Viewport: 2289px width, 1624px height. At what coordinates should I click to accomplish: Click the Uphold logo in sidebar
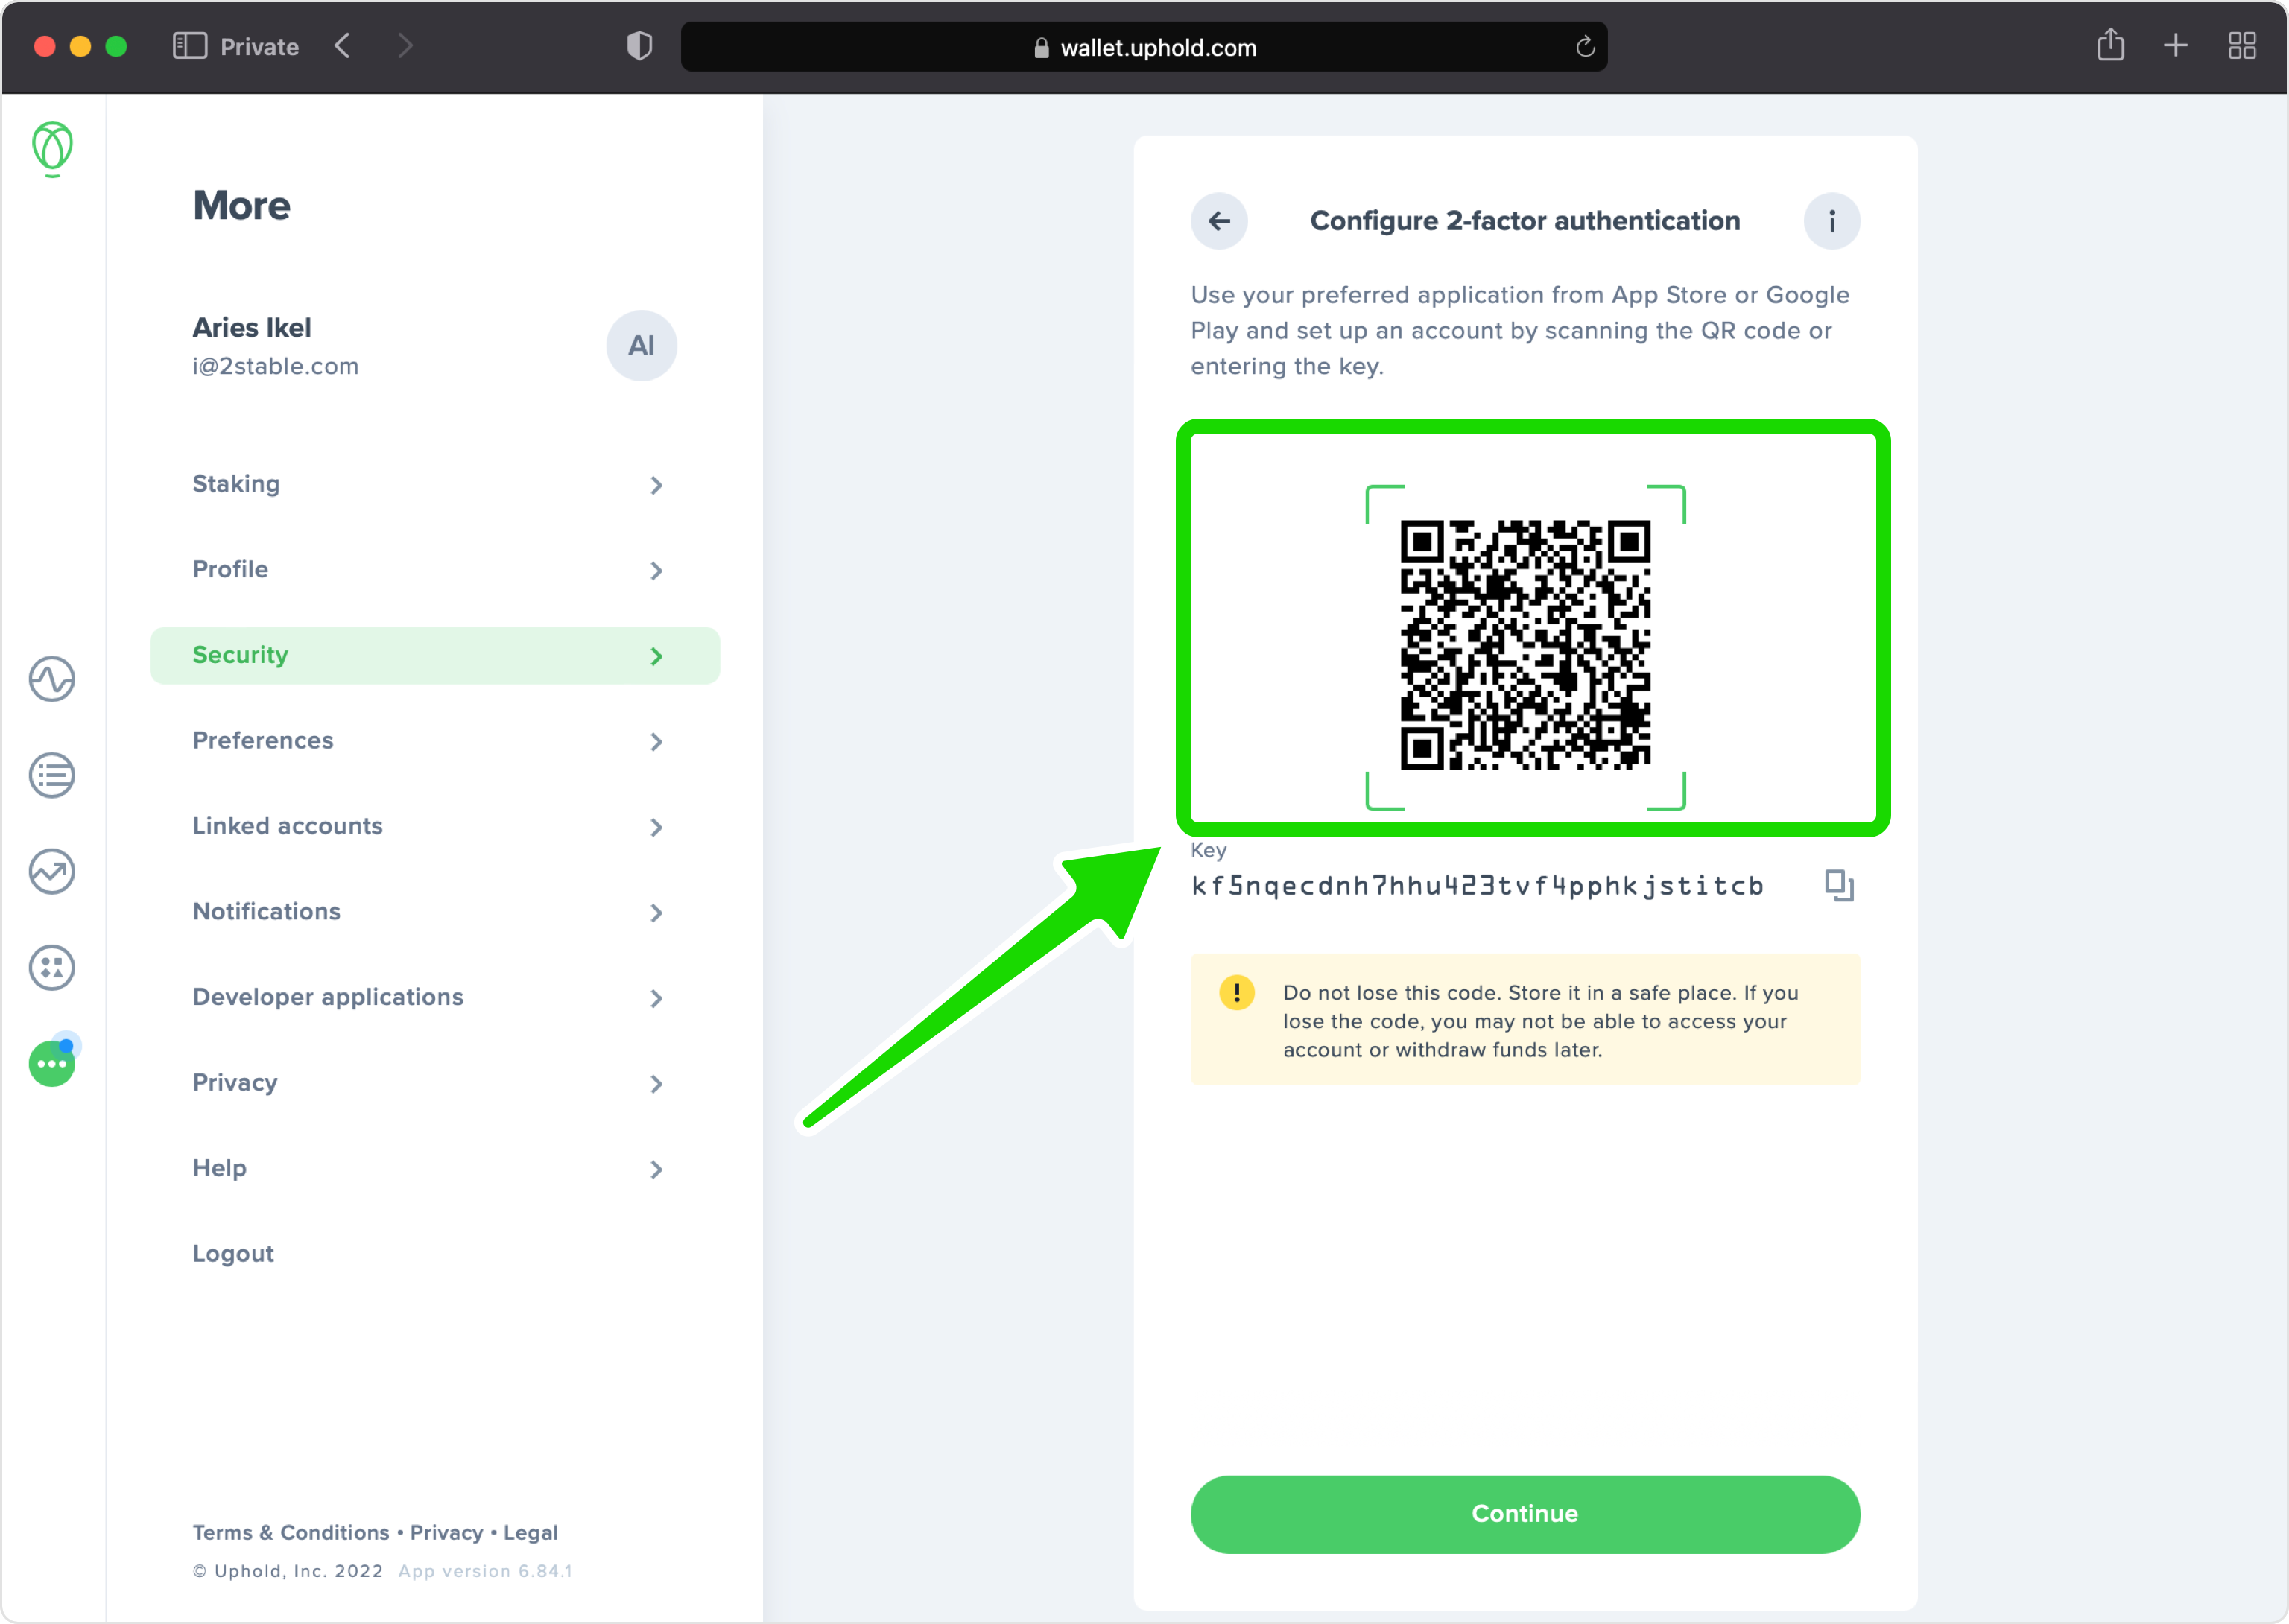click(x=52, y=149)
